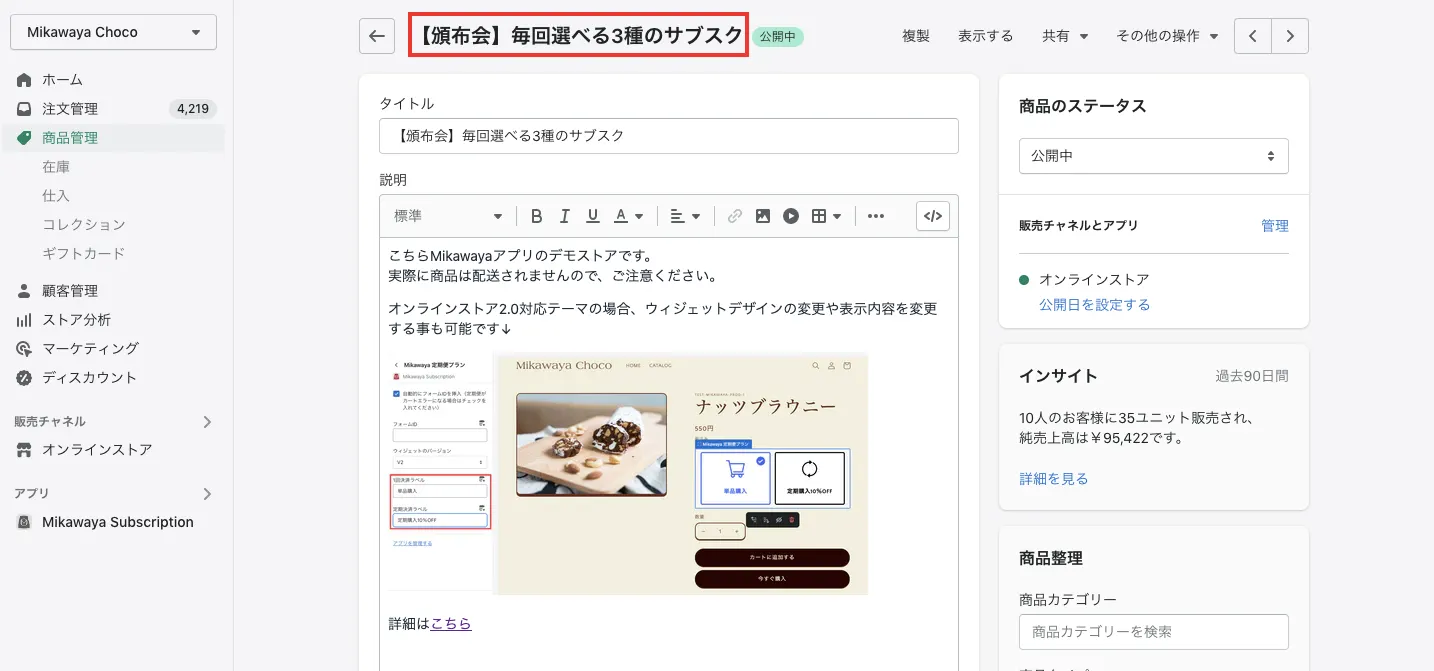
Task: Click the 複製 button
Action: (x=916, y=36)
